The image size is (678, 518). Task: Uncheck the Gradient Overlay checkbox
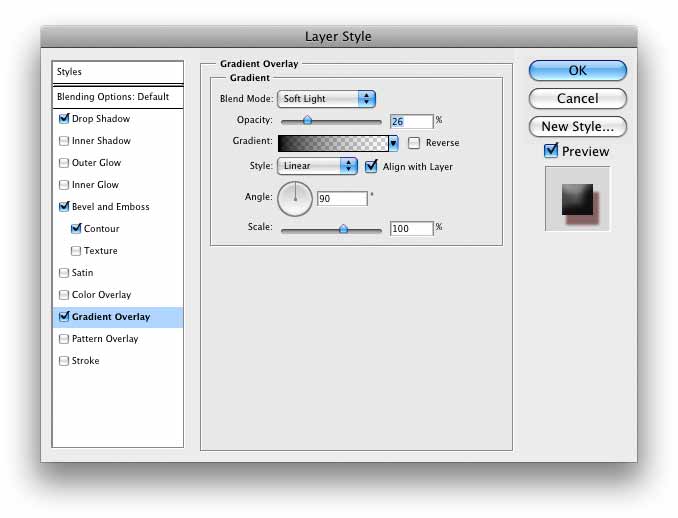click(x=64, y=317)
